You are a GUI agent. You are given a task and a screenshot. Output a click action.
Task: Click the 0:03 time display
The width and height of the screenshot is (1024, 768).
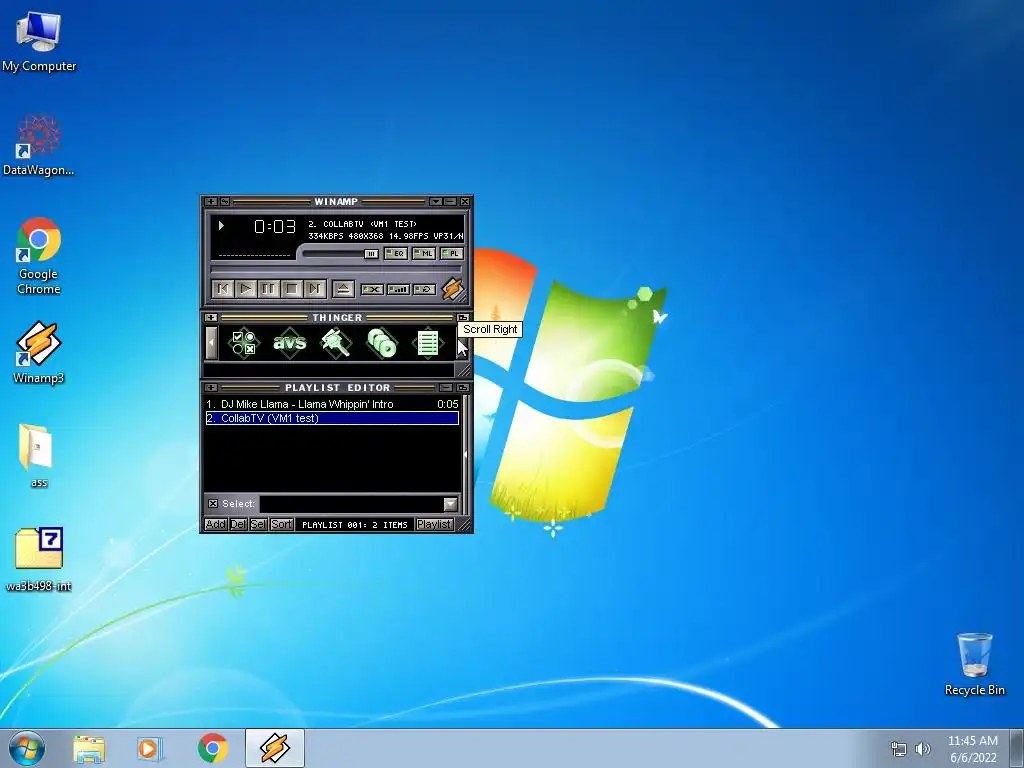(x=275, y=227)
